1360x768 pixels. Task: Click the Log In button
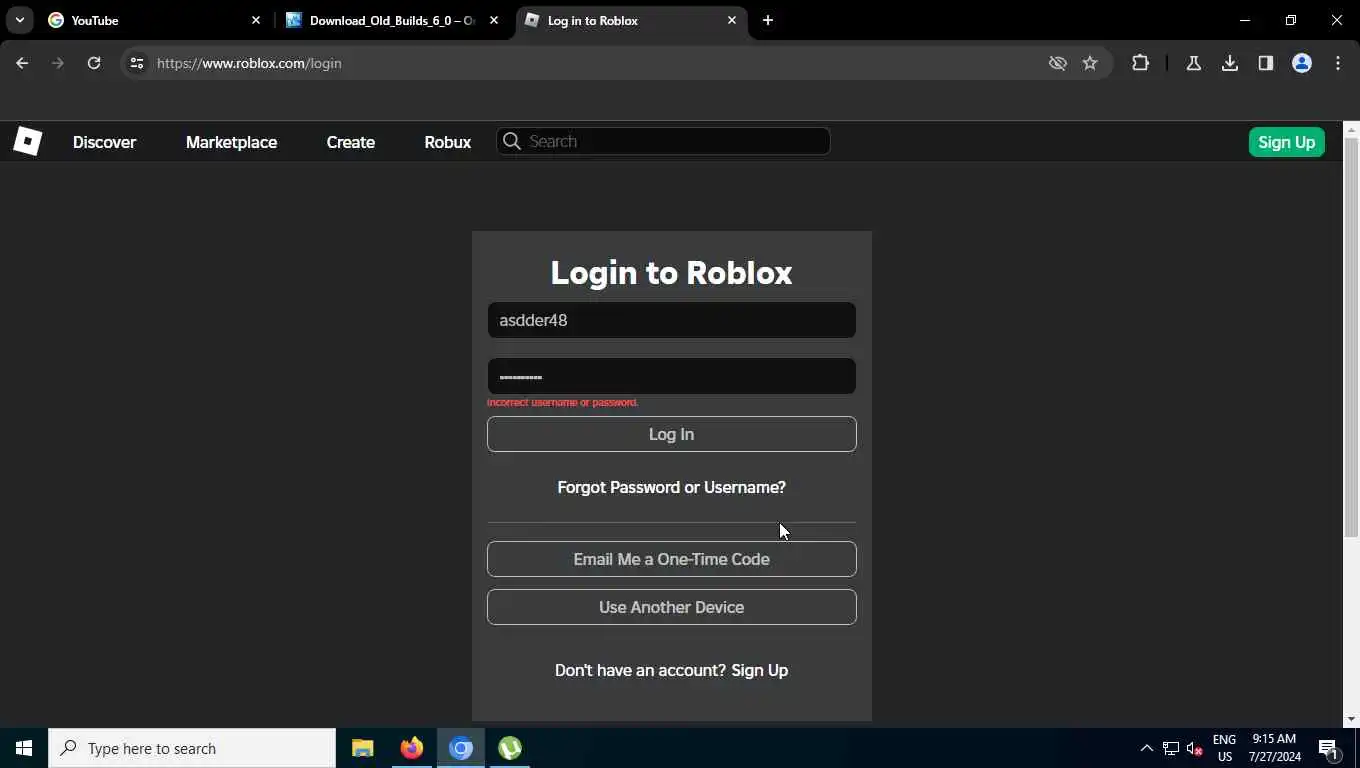(x=671, y=434)
